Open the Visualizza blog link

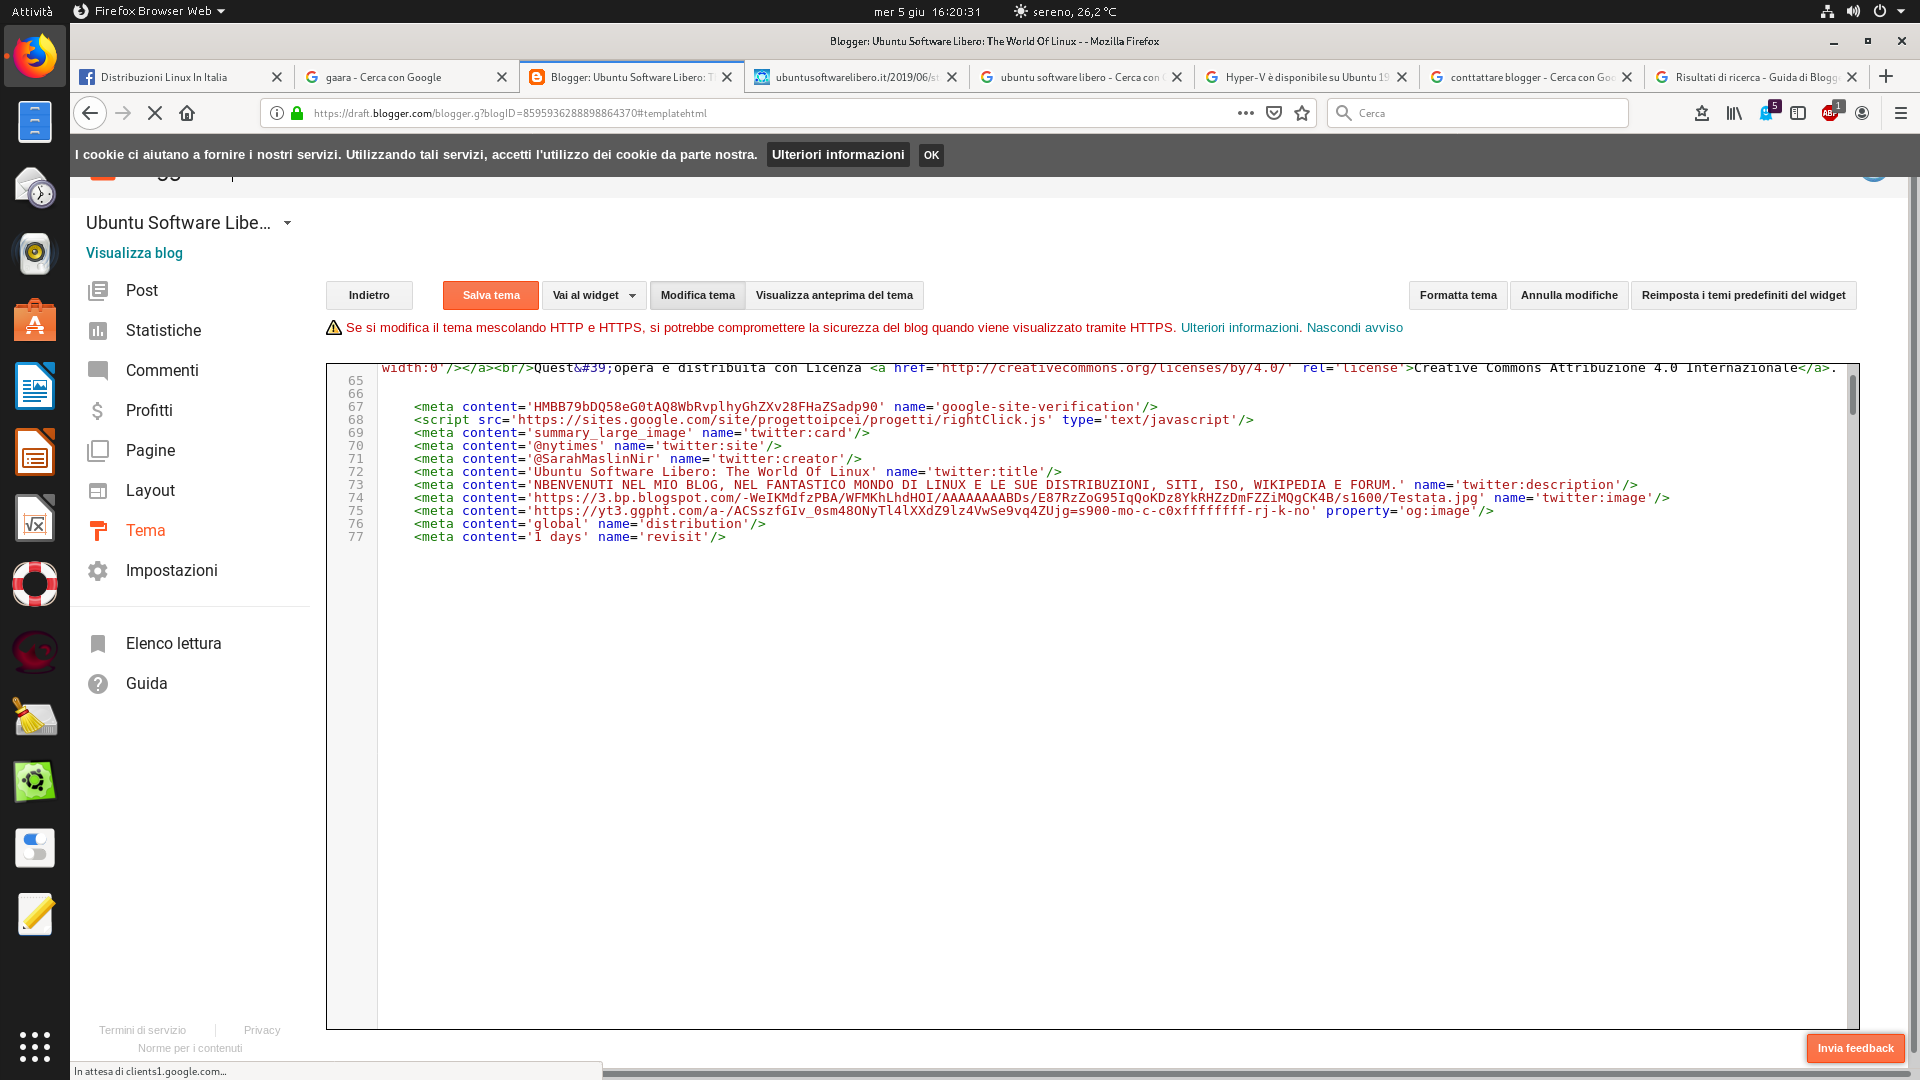(x=134, y=253)
